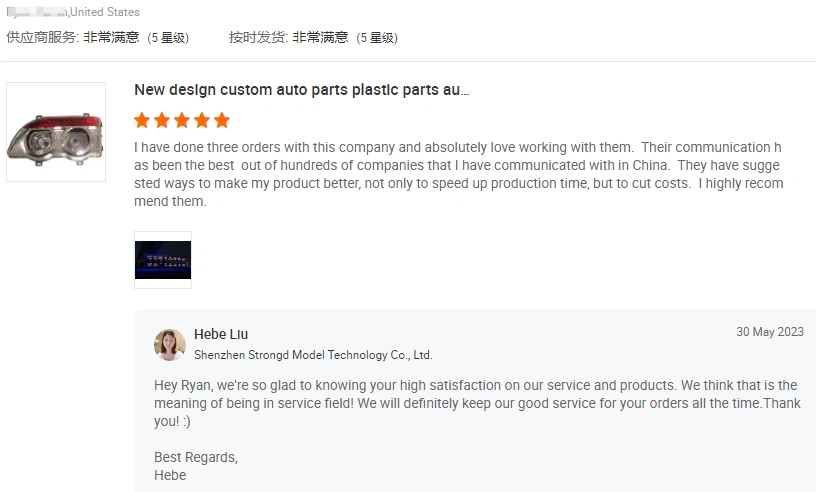Select the fifth orange rating star

coord(222,120)
